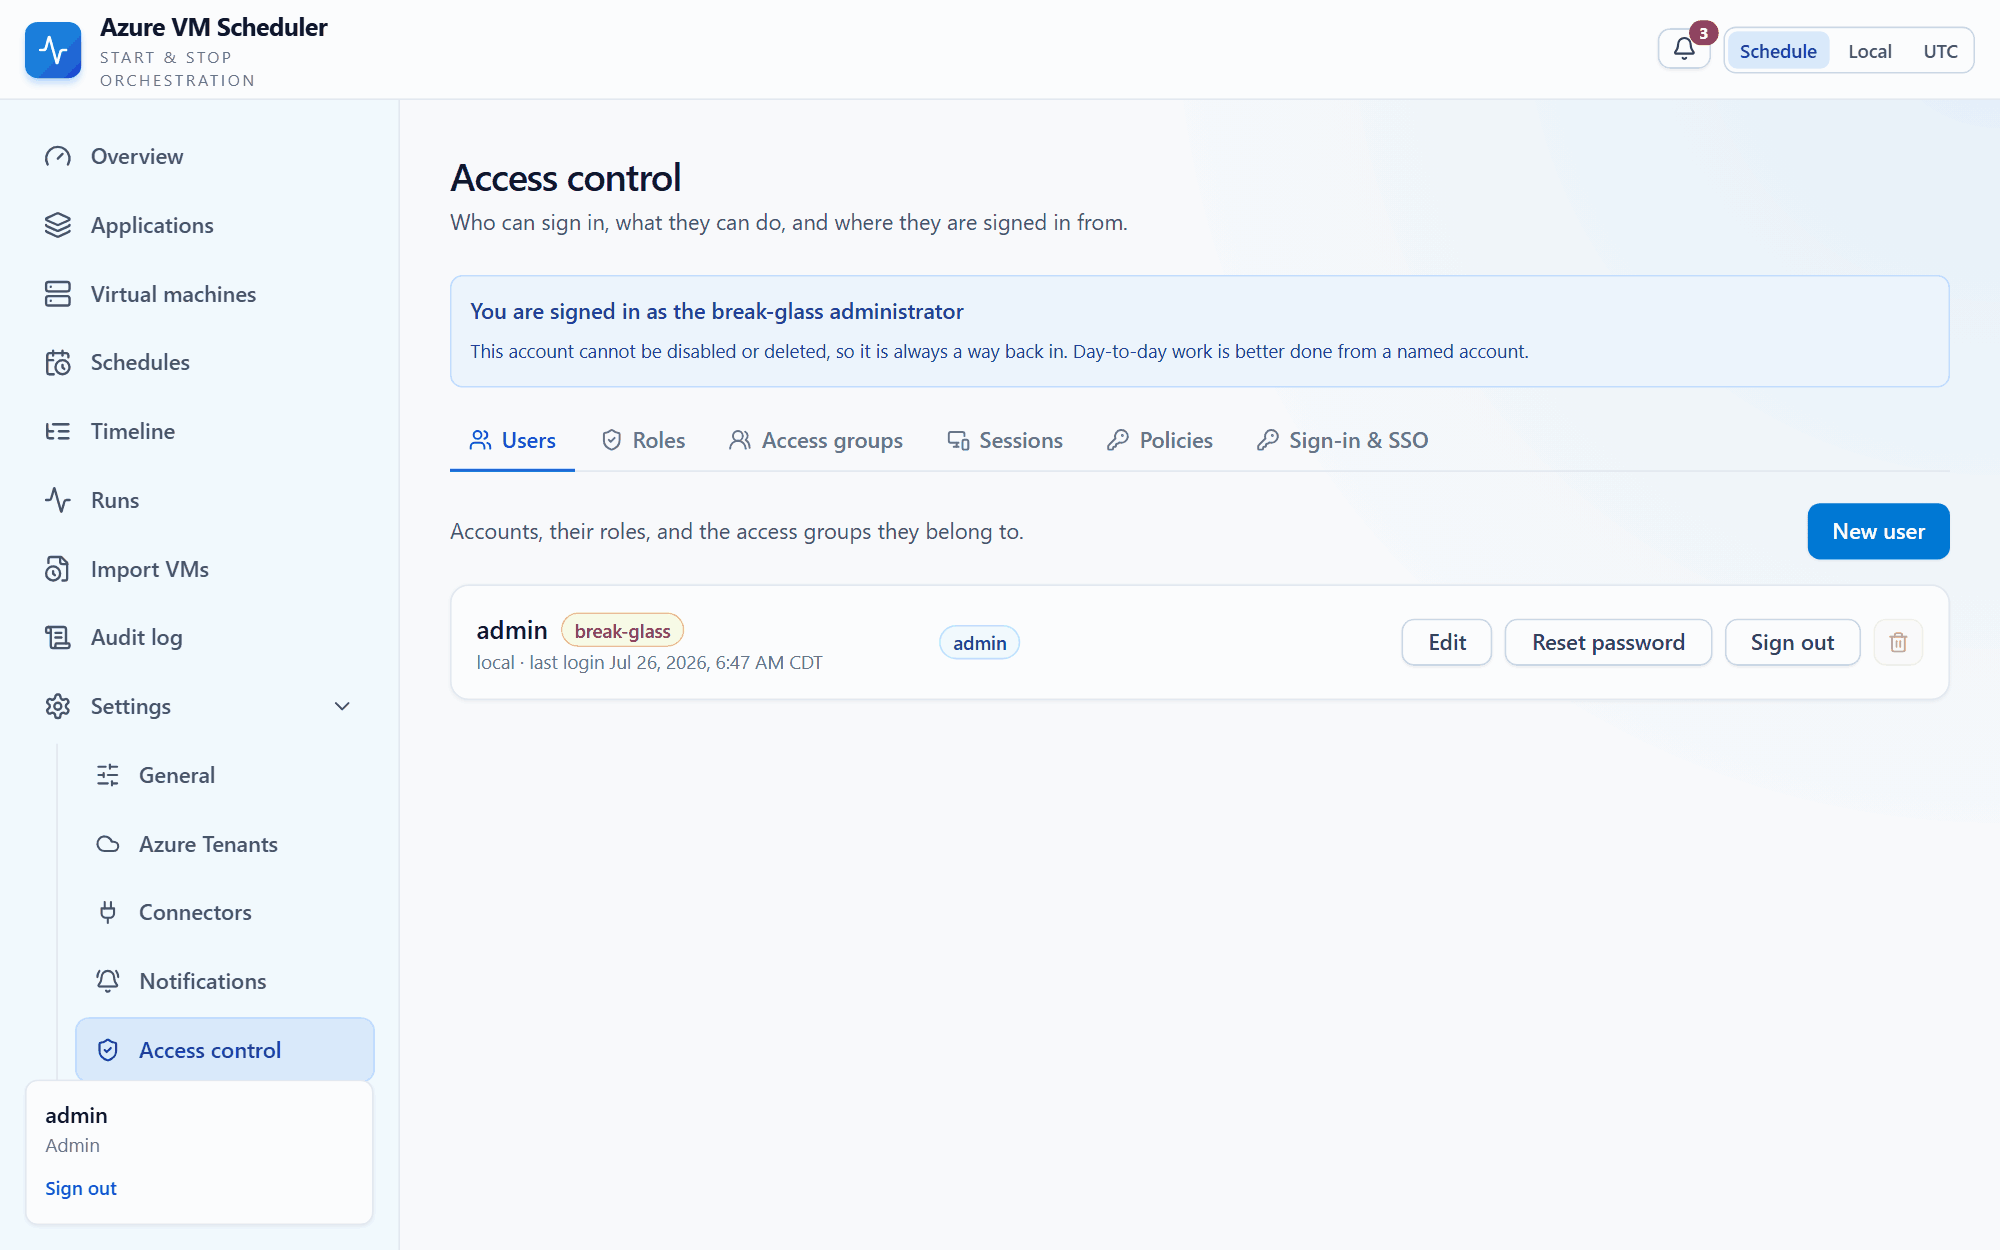Click the Timeline icon in sidebar
The image size is (2000, 1250).
click(x=58, y=432)
